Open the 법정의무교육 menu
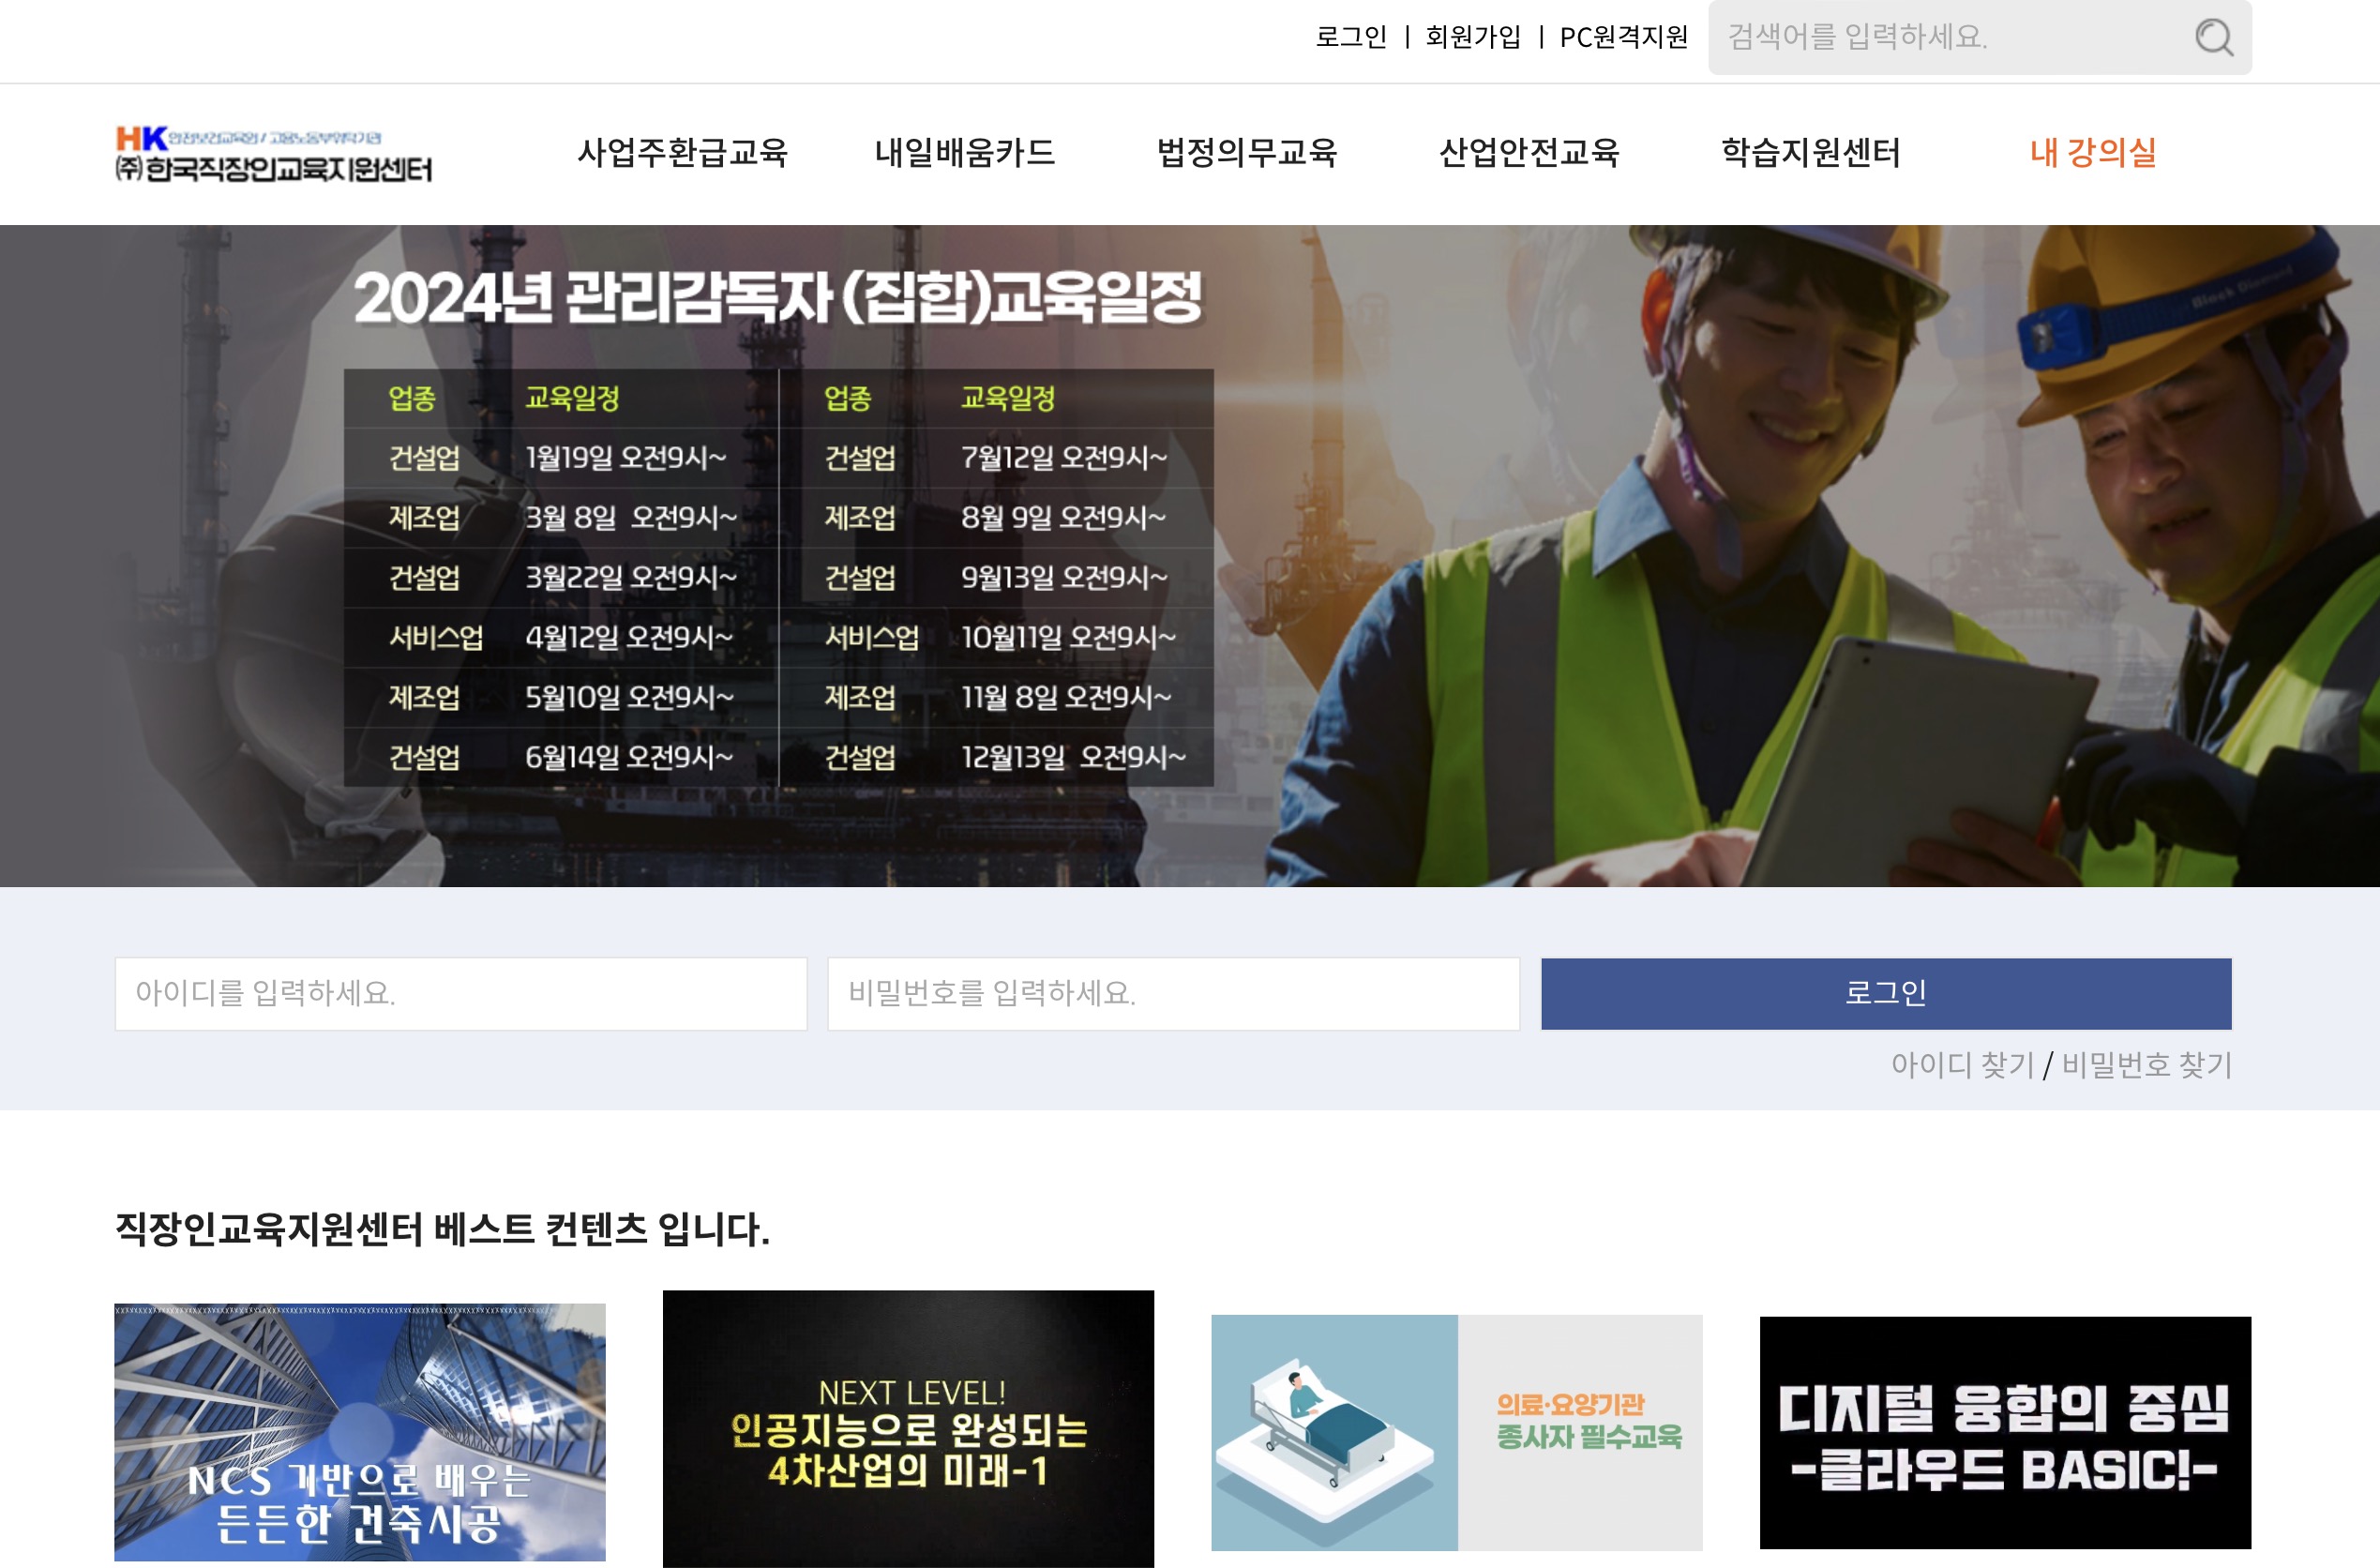This screenshot has height=1568, width=2380. (1248, 154)
